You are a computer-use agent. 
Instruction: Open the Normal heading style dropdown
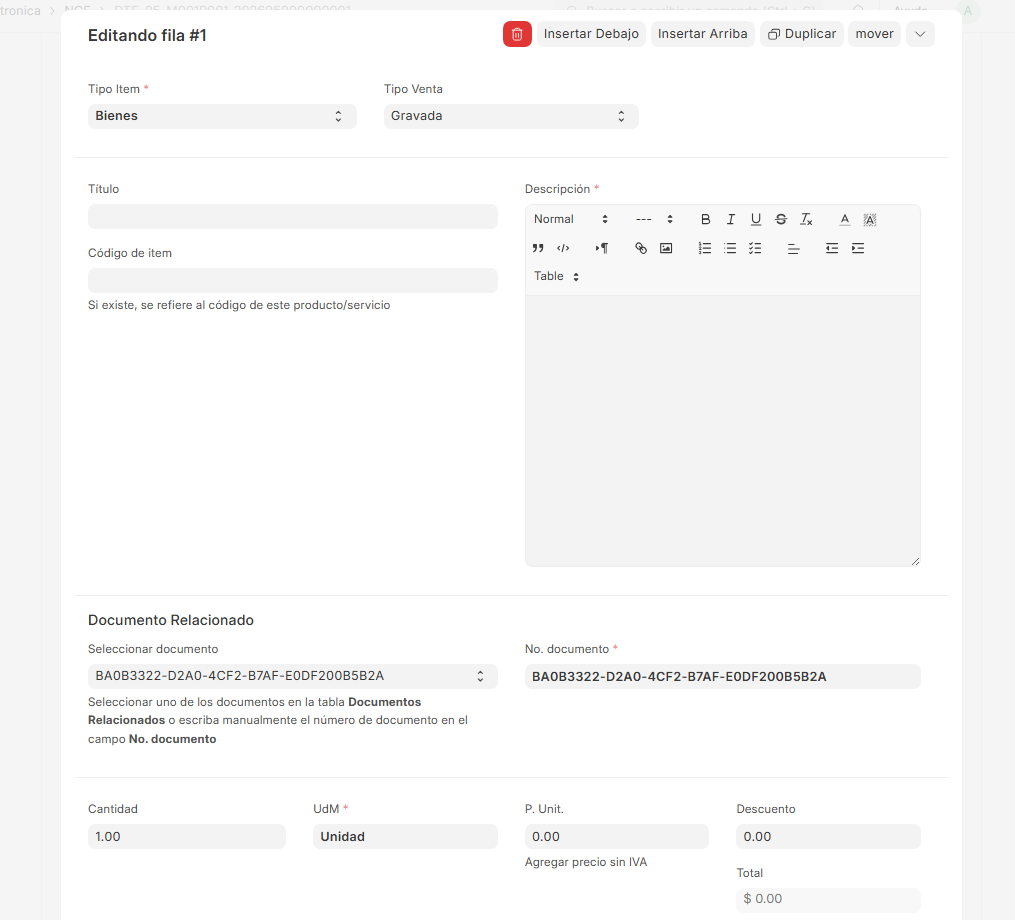point(571,219)
